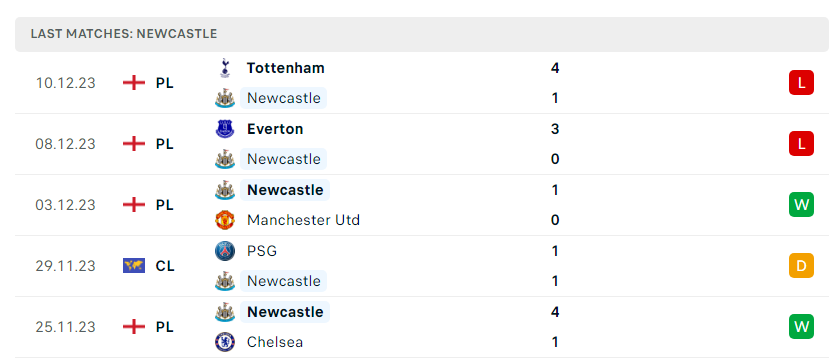The width and height of the screenshot is (833, 363).
Task: Click the Chelsea club crest icon
Action: [x=225, y=342]
